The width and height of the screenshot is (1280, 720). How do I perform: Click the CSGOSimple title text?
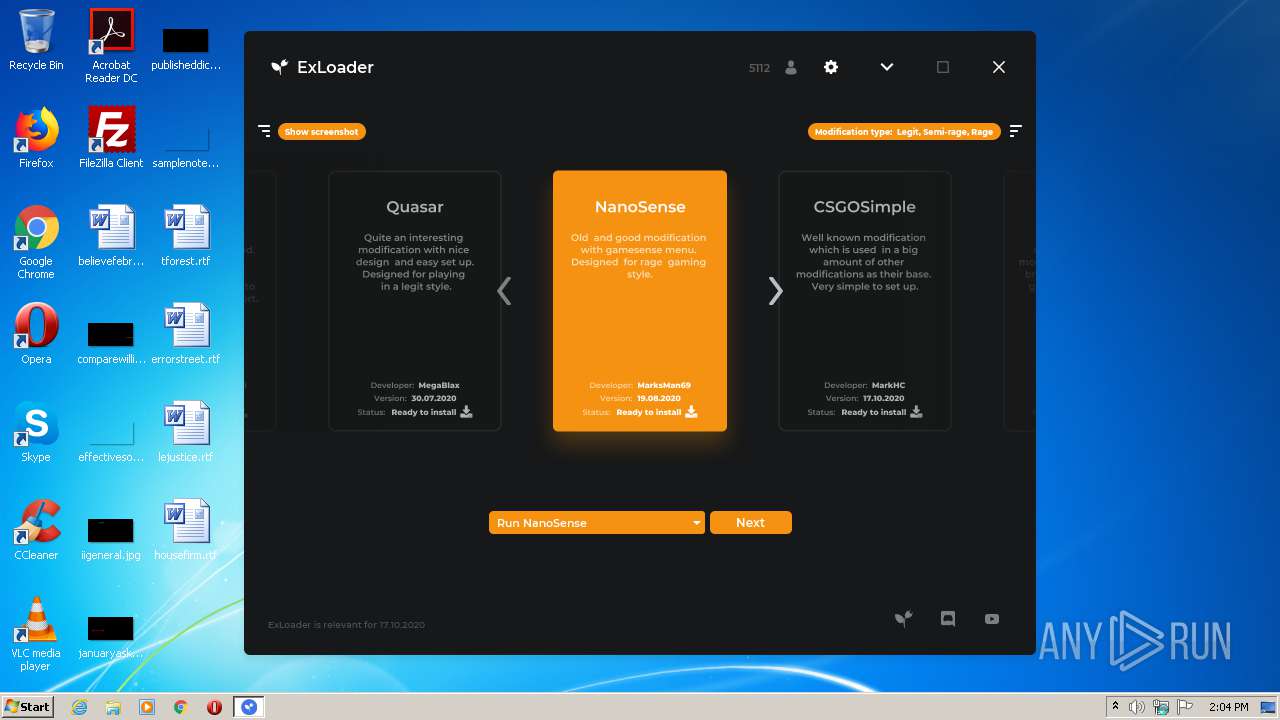point(865,207)
